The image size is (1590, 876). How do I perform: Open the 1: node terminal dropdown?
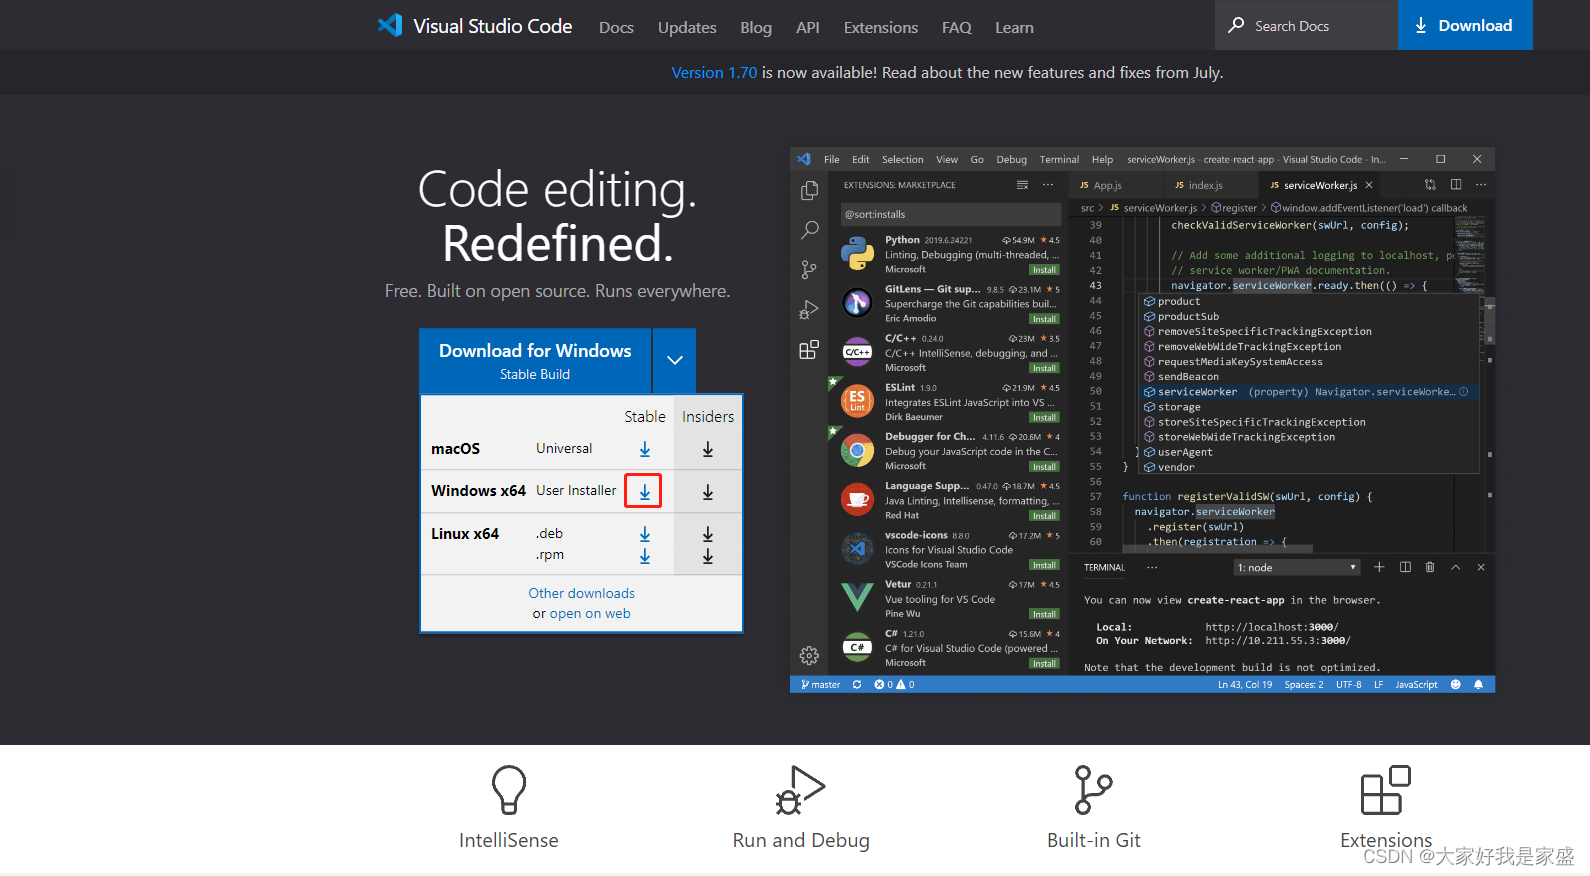coord(1297,567)
